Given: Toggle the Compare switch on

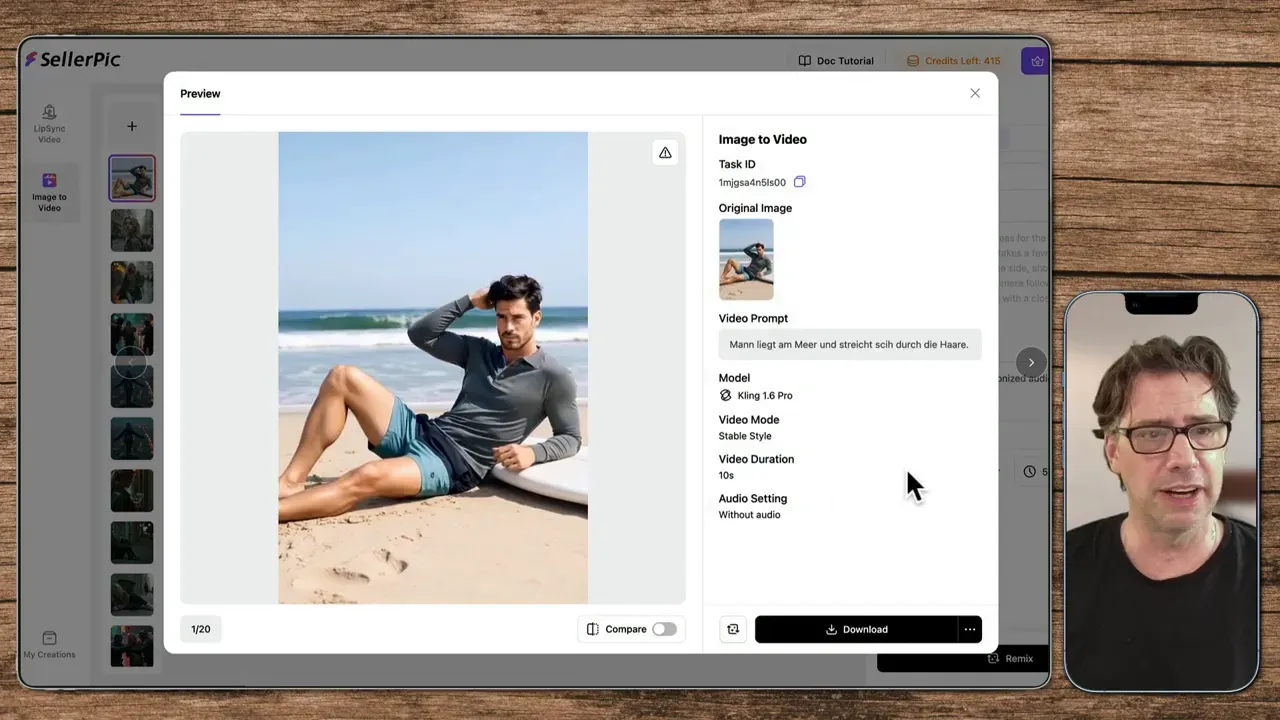Looking at the screenshot, I should (x=664, y=629).
